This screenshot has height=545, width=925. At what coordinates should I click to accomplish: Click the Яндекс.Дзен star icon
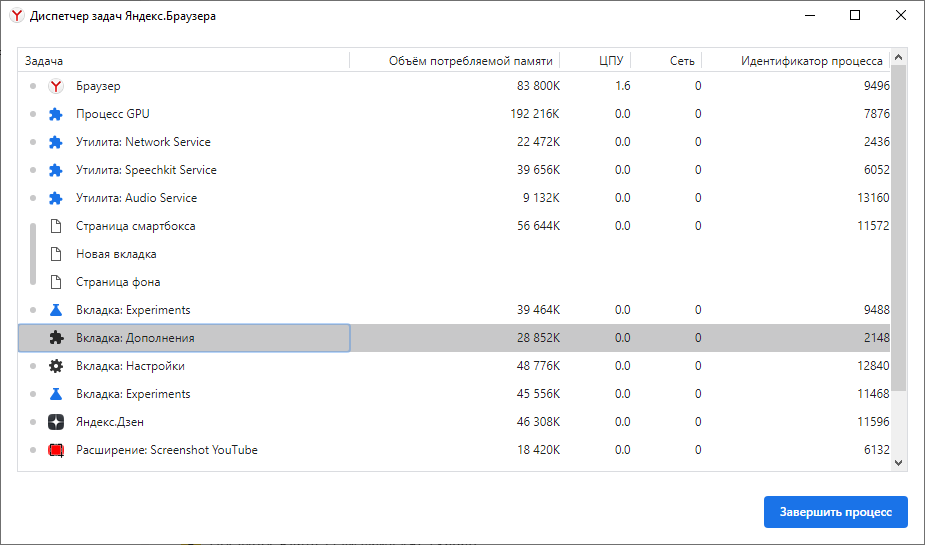[x=56, y=422]
